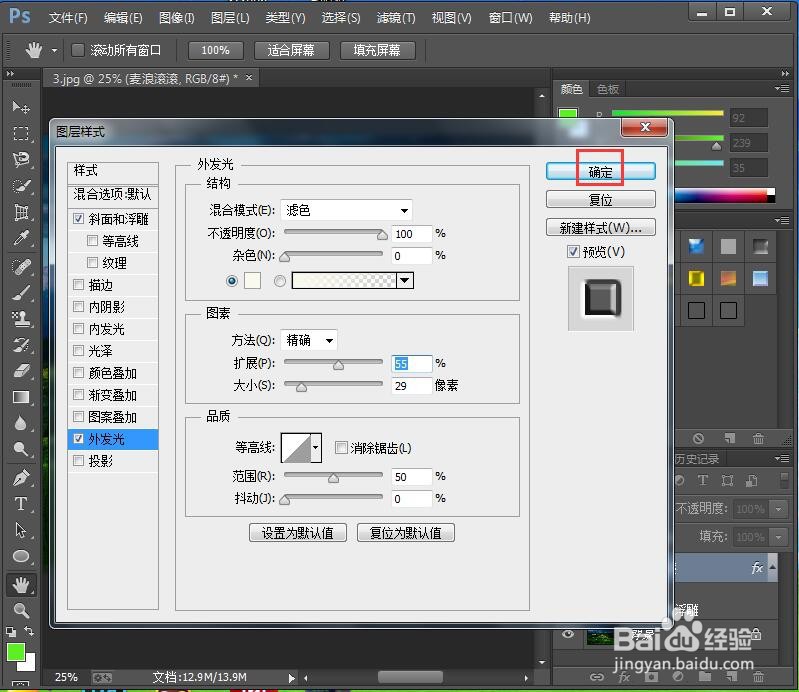Open the layer Fill dropdown arrow
Viewport: 799px width, 692px height.
[x=778, y=537]
